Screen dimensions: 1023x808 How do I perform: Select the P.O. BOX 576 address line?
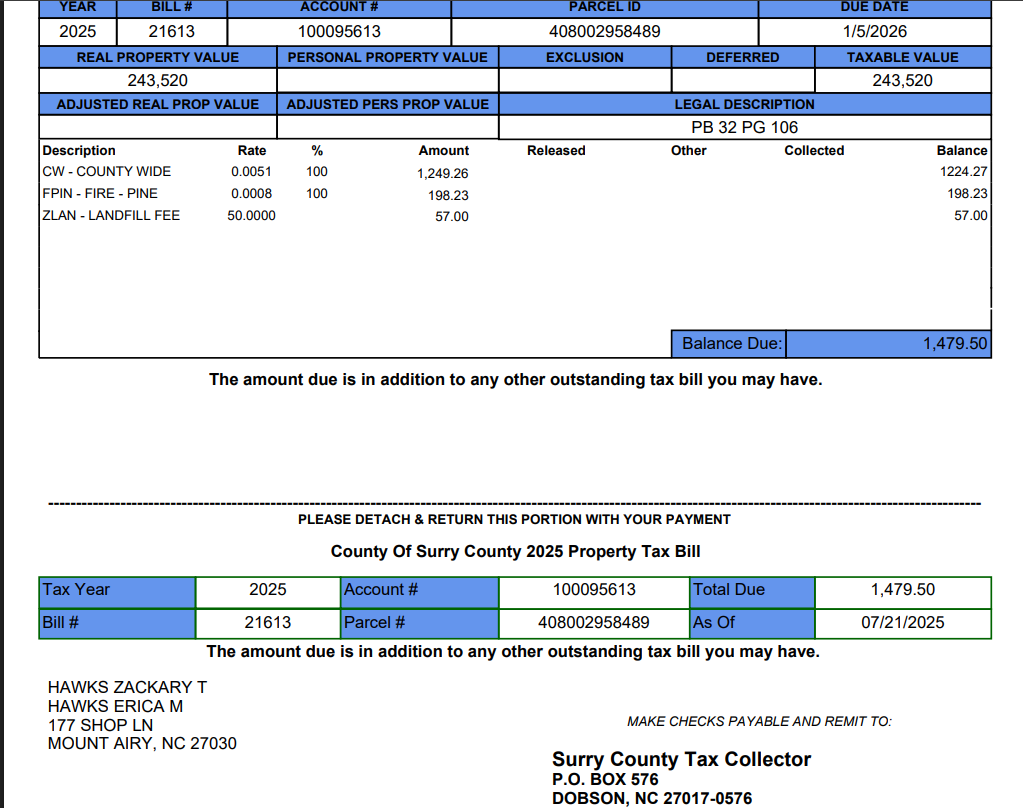click(605, 780)
